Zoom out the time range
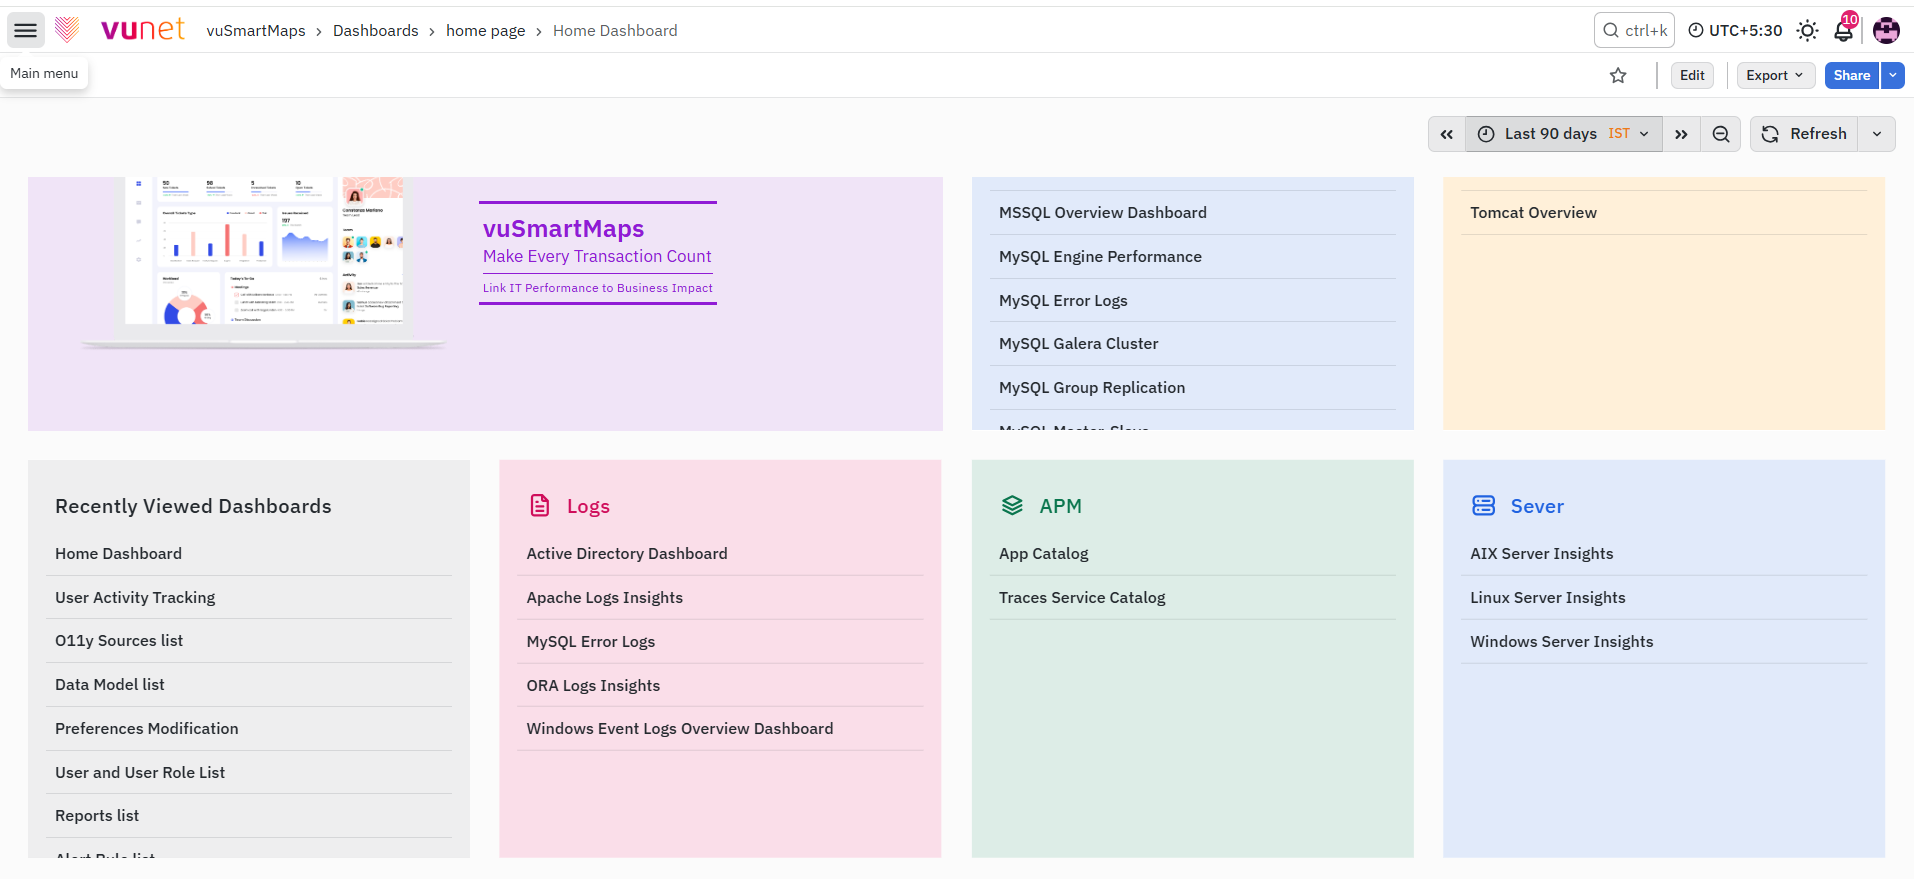Image resolution: width=1914 pixels, height=879 pixels. (1721, 134)
